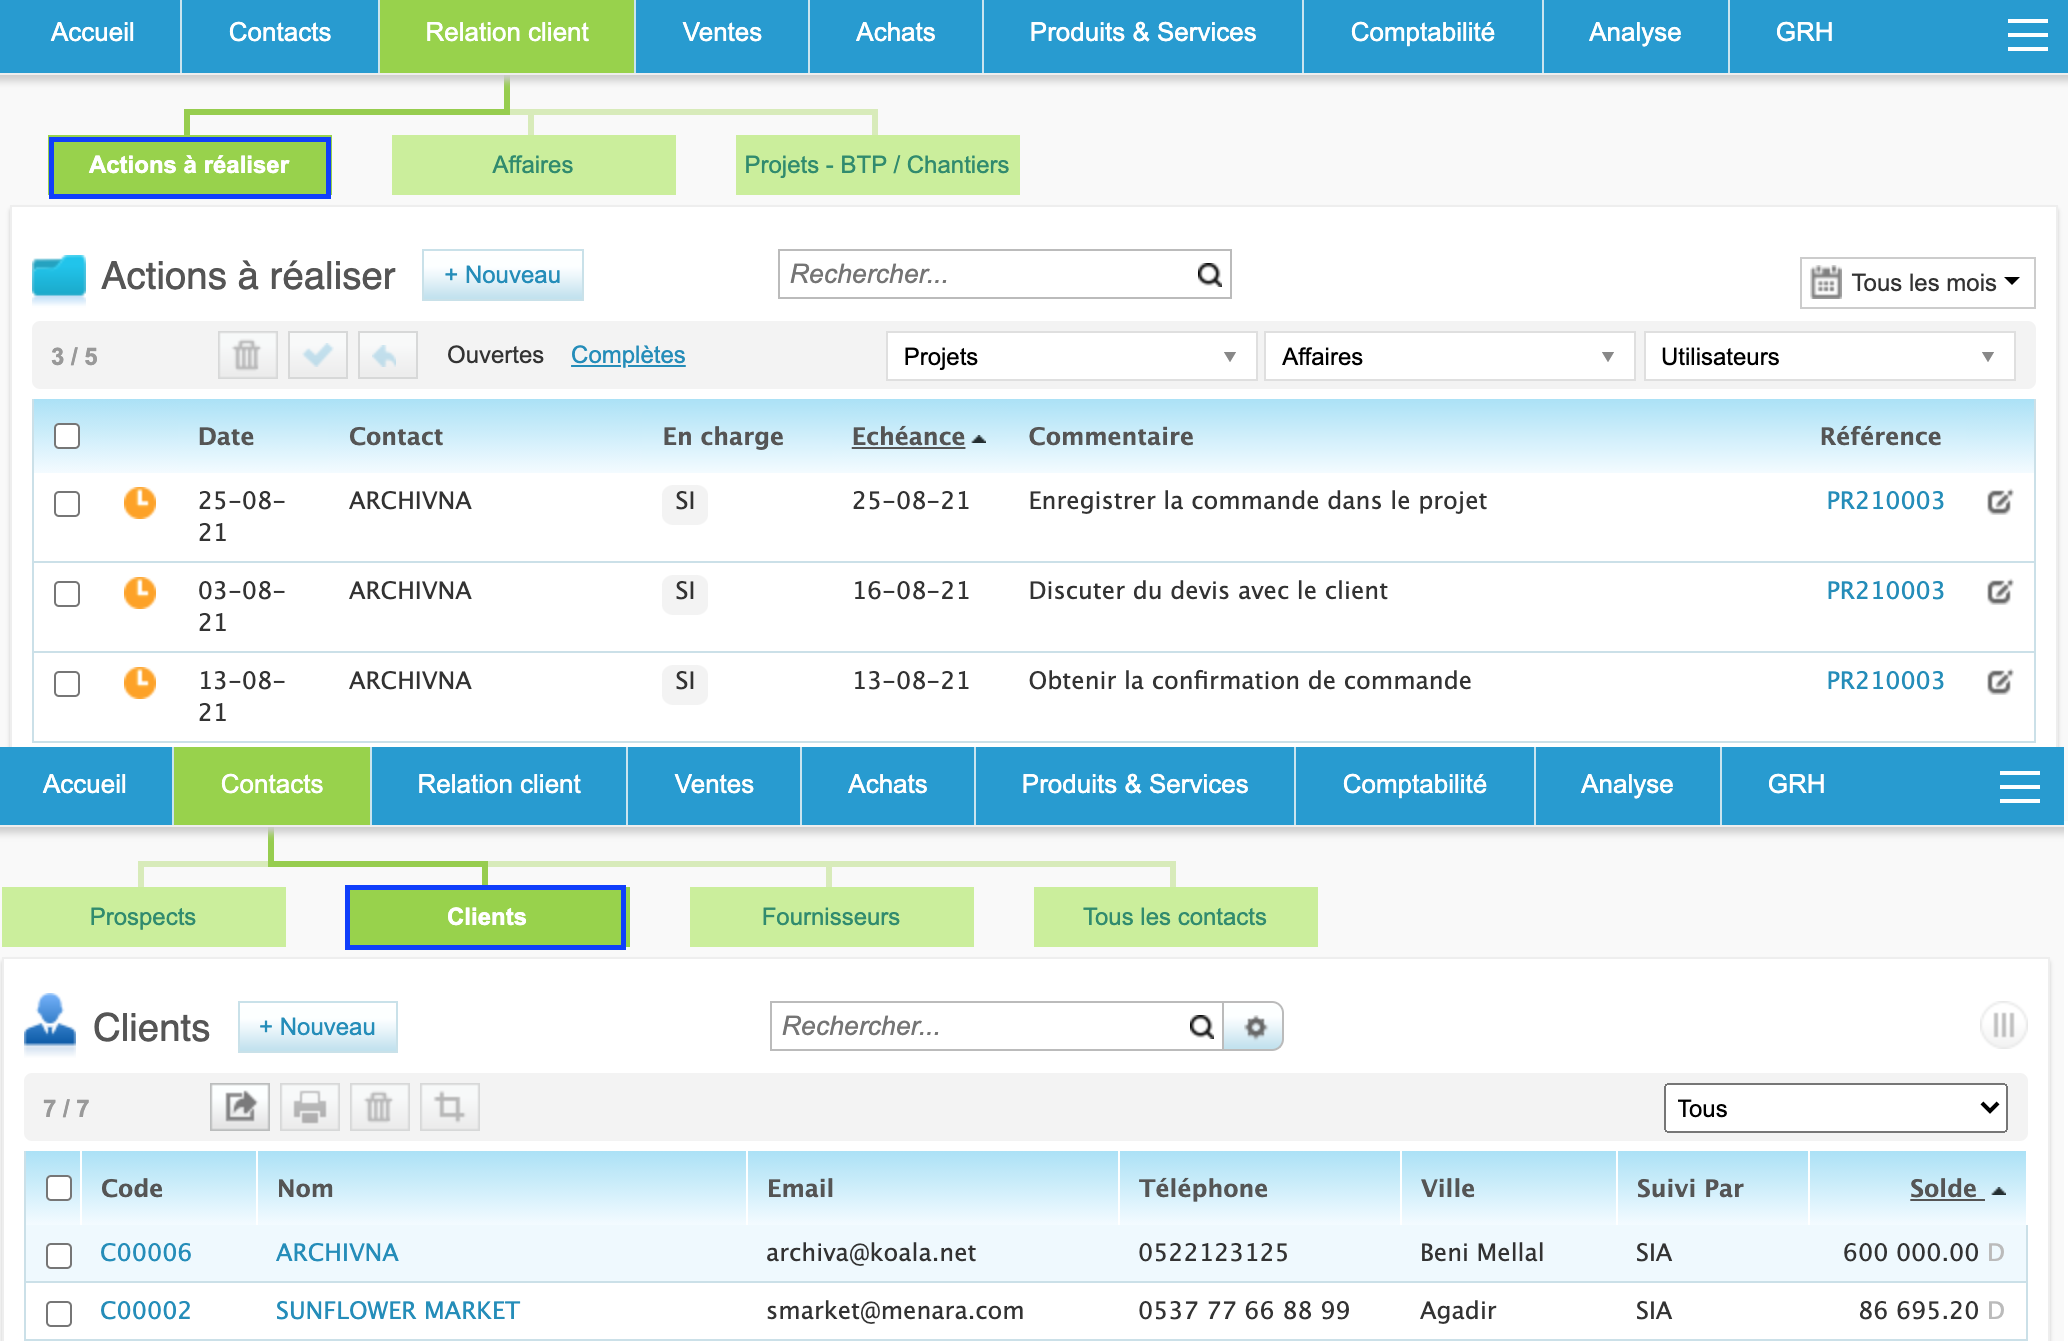Image resolution: width=2069 pixels, height=1341 pixels.
Task: Toggle the select-all checkbox in Actions table
Action: 67,436
